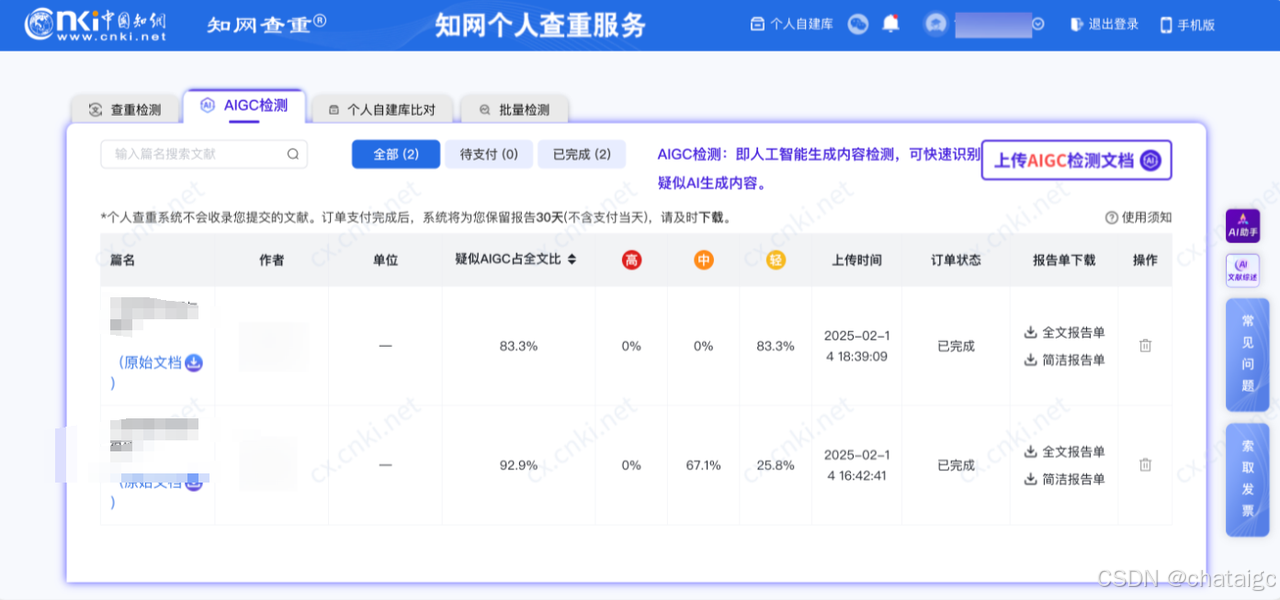This screenshot has height=600, width=1280.
Task: Click the chat bubble icon in the header
Action: pyautogui.click(x=857, y=24)
